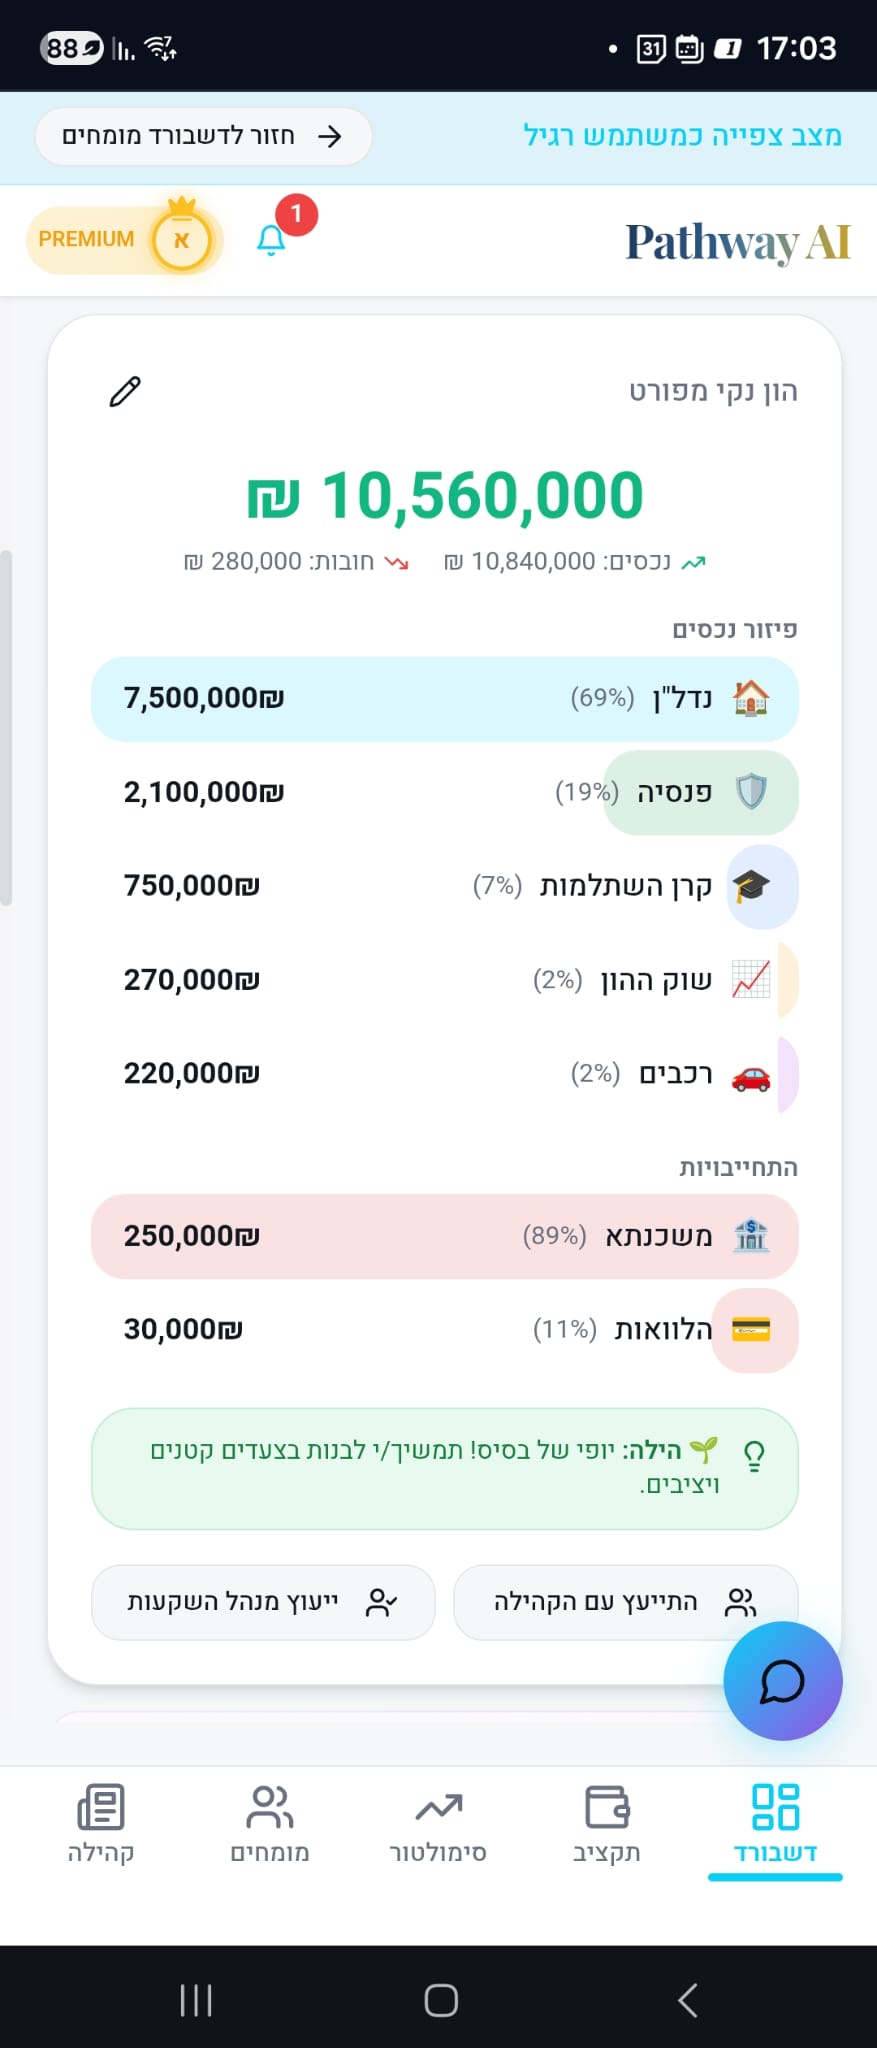Tap the pencil edit icon on net worth card
The image size is (877, 2048).
[125, 391]
